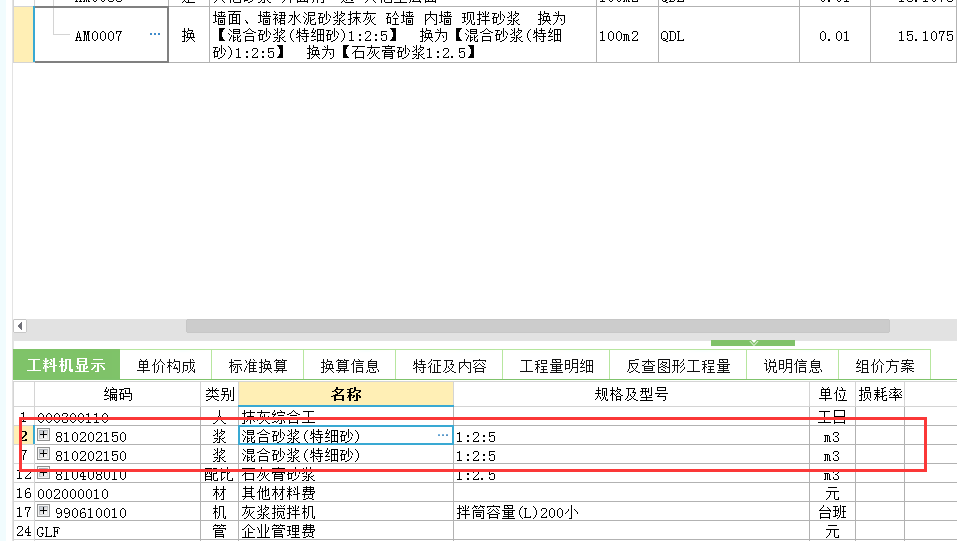Viewport: 957px width, 541px height.
Task: Select row number 24 header
Action: click(x=24, y=531)
